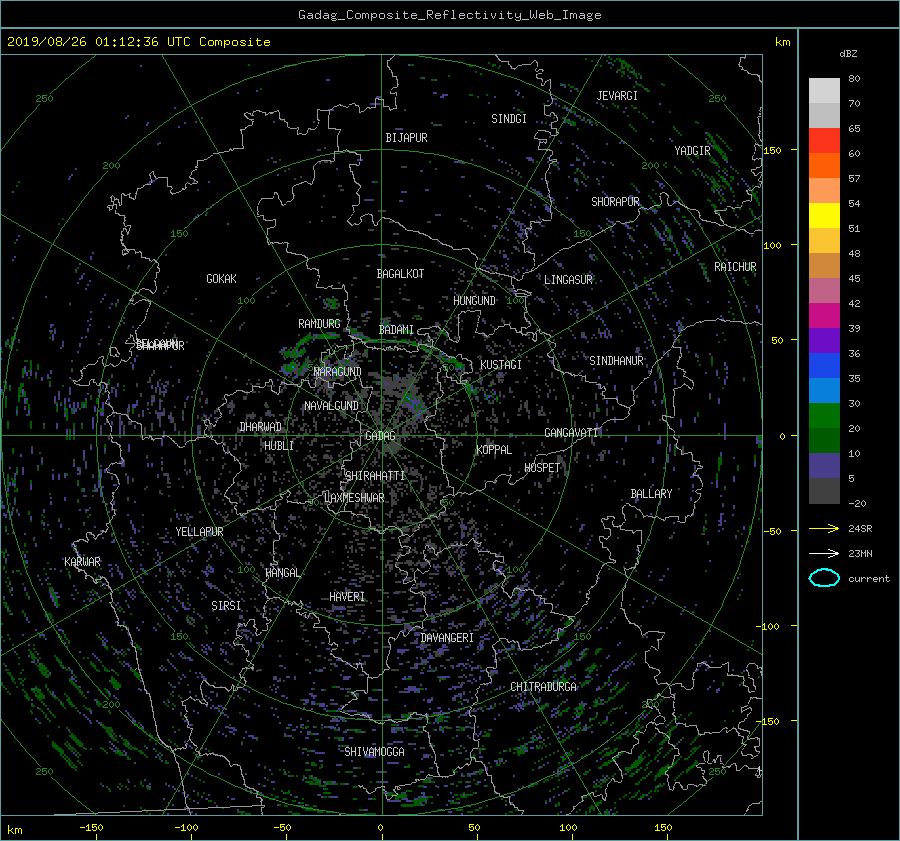Select the 'HANGAL' map label
Image resolution: width=900 pixels, height=841 pixels.
coord(282,573)
